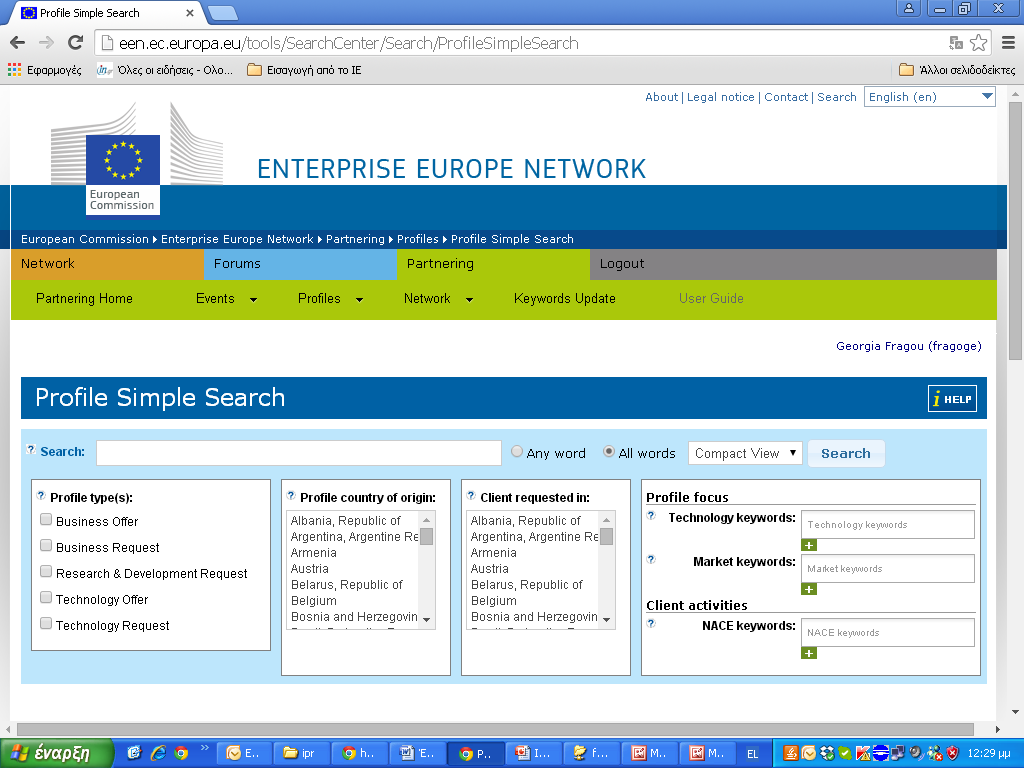Open the Compact View dropdown
The height and width of the screenshot is (768, 1024).
click(x=745, y=453)
